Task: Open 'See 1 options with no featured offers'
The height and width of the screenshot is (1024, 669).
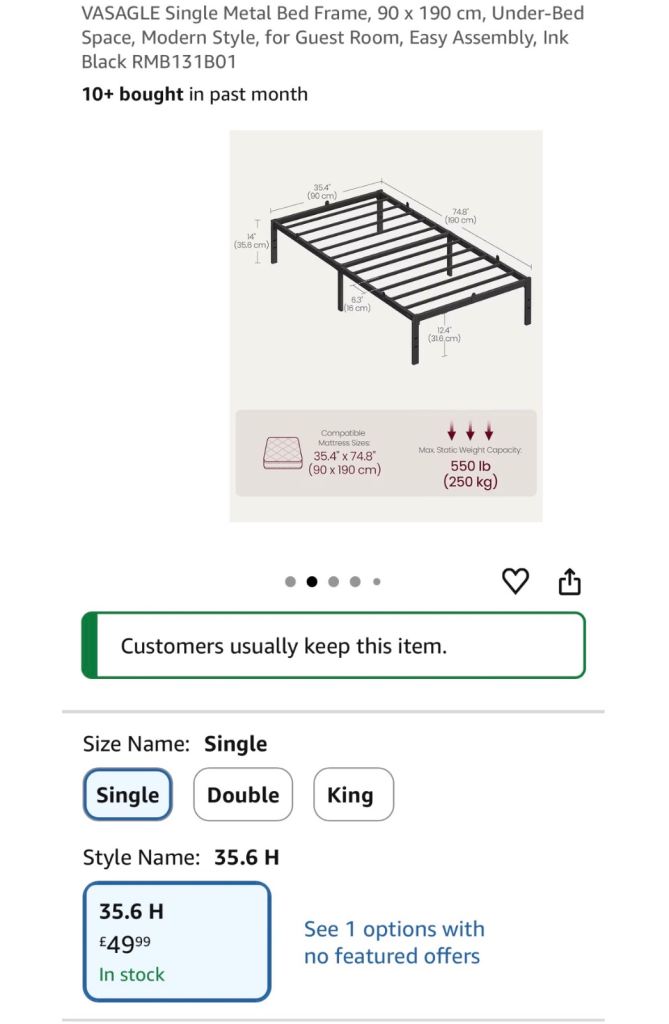Action: (394, 942)
